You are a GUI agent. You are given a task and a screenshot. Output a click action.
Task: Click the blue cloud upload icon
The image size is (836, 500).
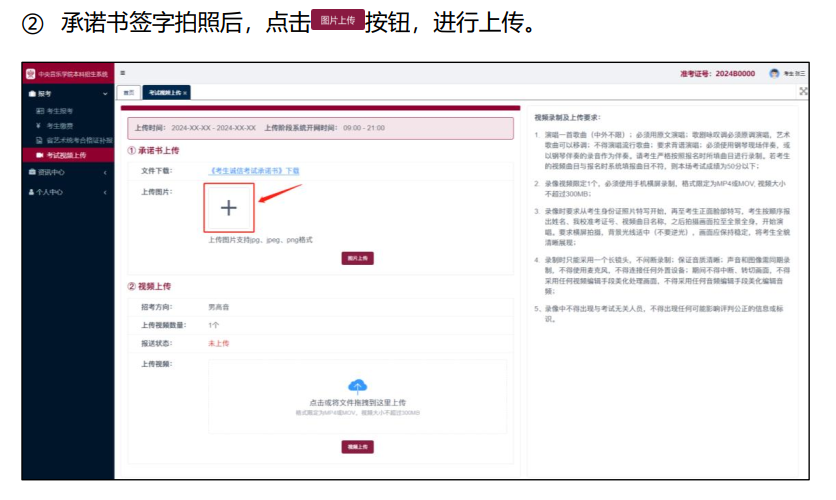click(357, 386)
